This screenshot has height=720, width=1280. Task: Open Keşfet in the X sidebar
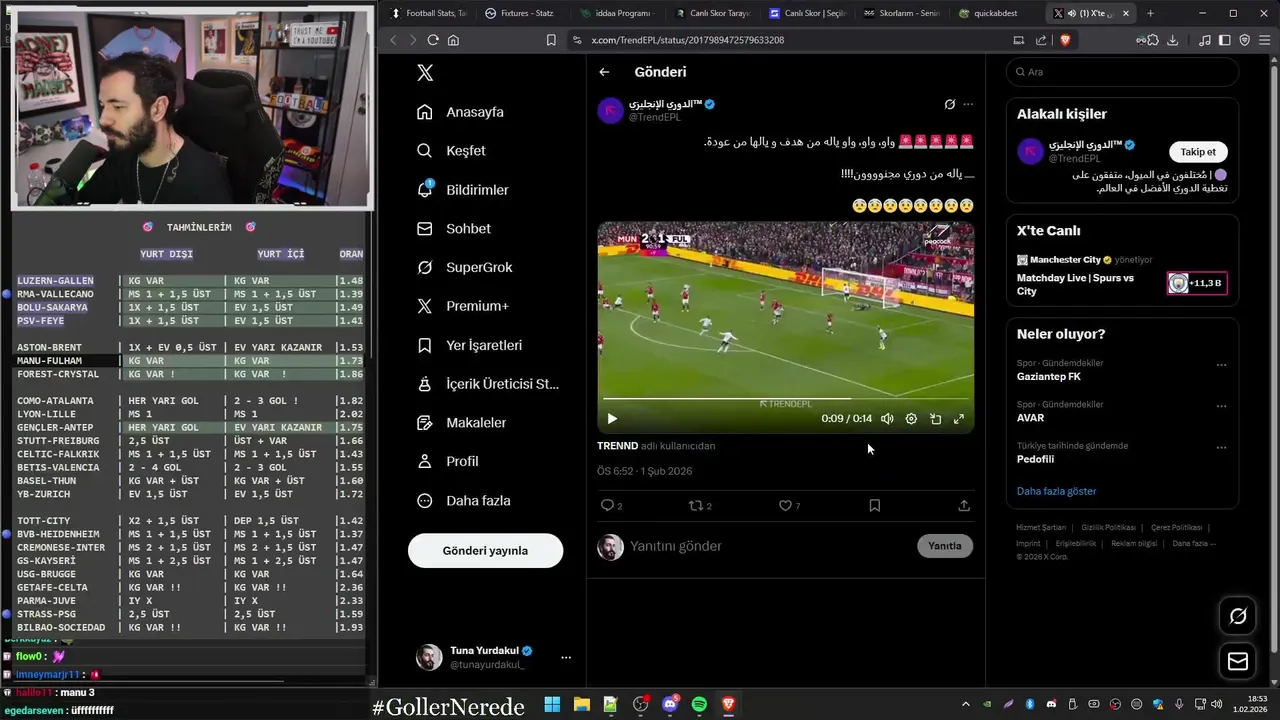tap(451, 151)
